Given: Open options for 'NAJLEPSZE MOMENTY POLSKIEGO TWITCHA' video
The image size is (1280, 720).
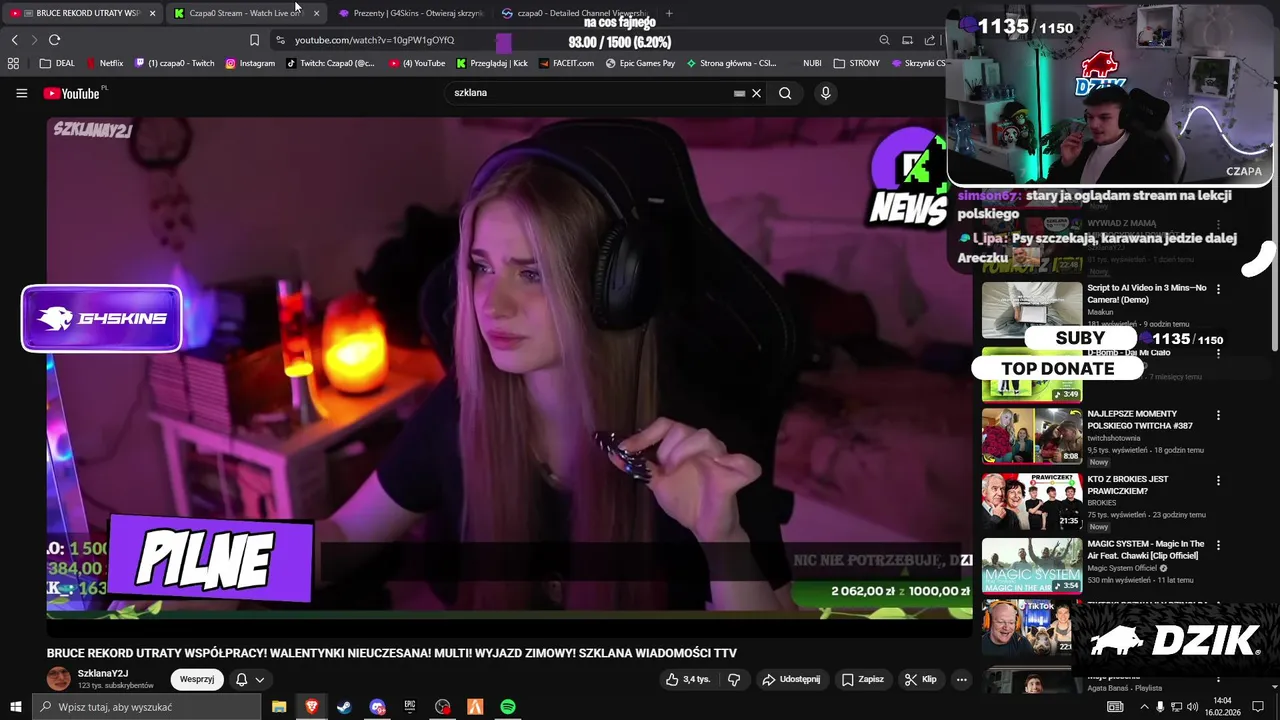Looking at the screenshot, I should (x=1218, y=415).
